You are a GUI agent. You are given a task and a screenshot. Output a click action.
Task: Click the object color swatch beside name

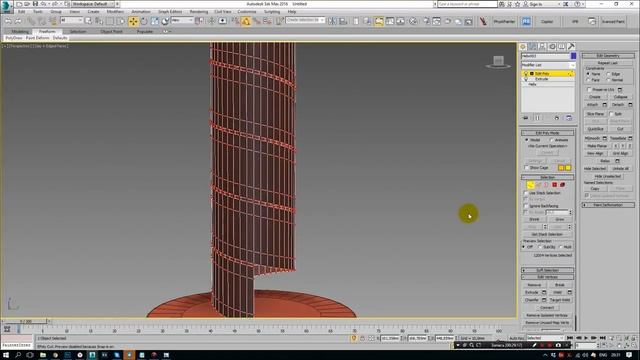(x=573, y=56)
